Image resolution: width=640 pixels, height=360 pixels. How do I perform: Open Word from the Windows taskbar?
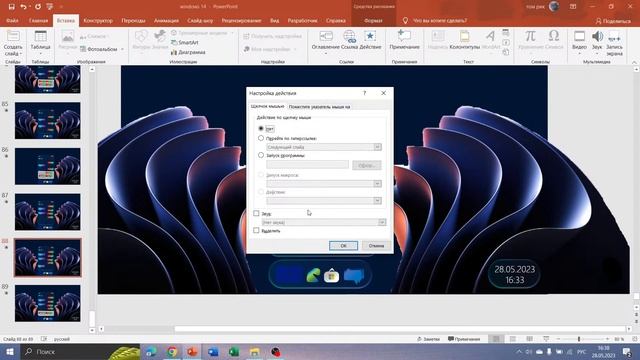[213, 352]
